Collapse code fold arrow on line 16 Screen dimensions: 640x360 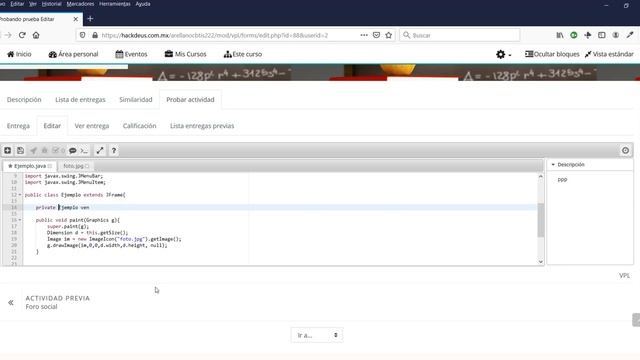pyautogui.click(x=20, y=220)
